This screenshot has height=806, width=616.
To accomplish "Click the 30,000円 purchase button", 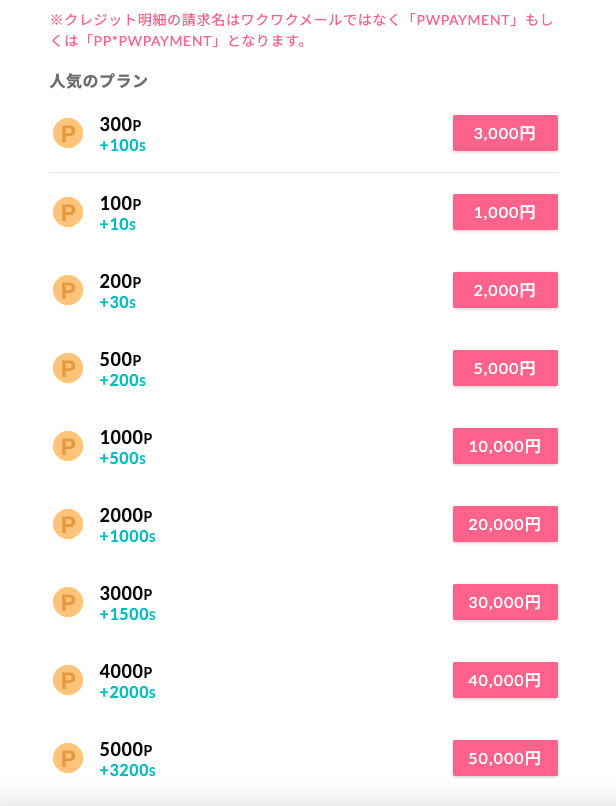I will tap(505, 602).
